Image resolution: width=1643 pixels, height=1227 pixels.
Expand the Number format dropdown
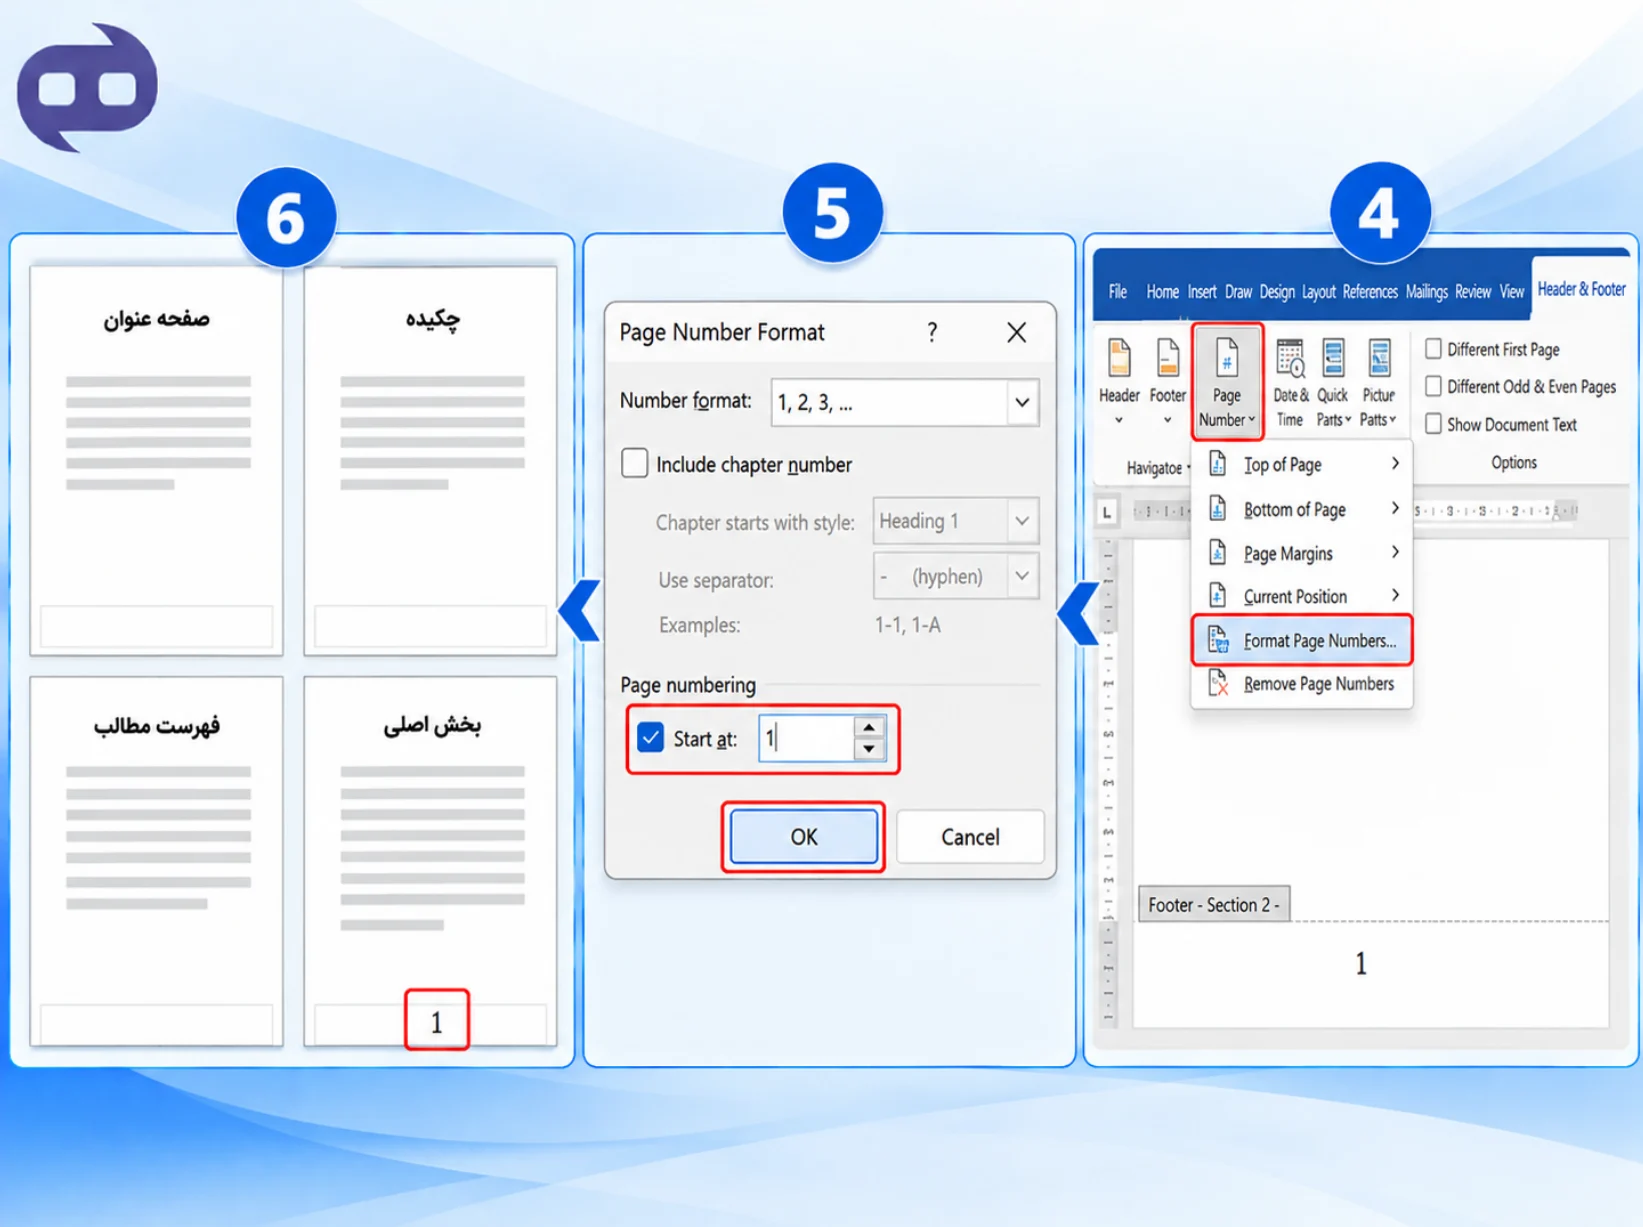[x=1022, y=403]
